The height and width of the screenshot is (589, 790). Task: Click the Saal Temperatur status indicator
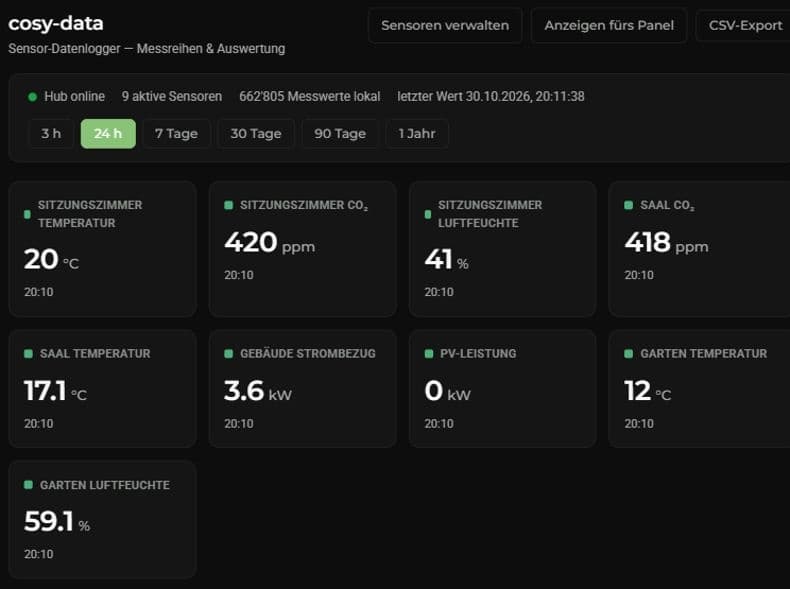click(x=28, y=354)
